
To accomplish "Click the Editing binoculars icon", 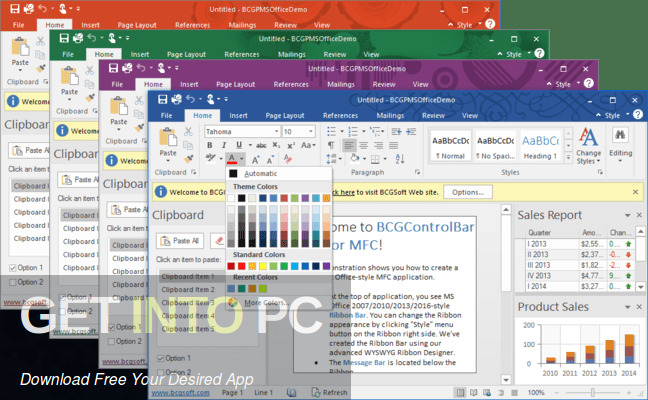I will pyautogui.click(x=620, y=135).
